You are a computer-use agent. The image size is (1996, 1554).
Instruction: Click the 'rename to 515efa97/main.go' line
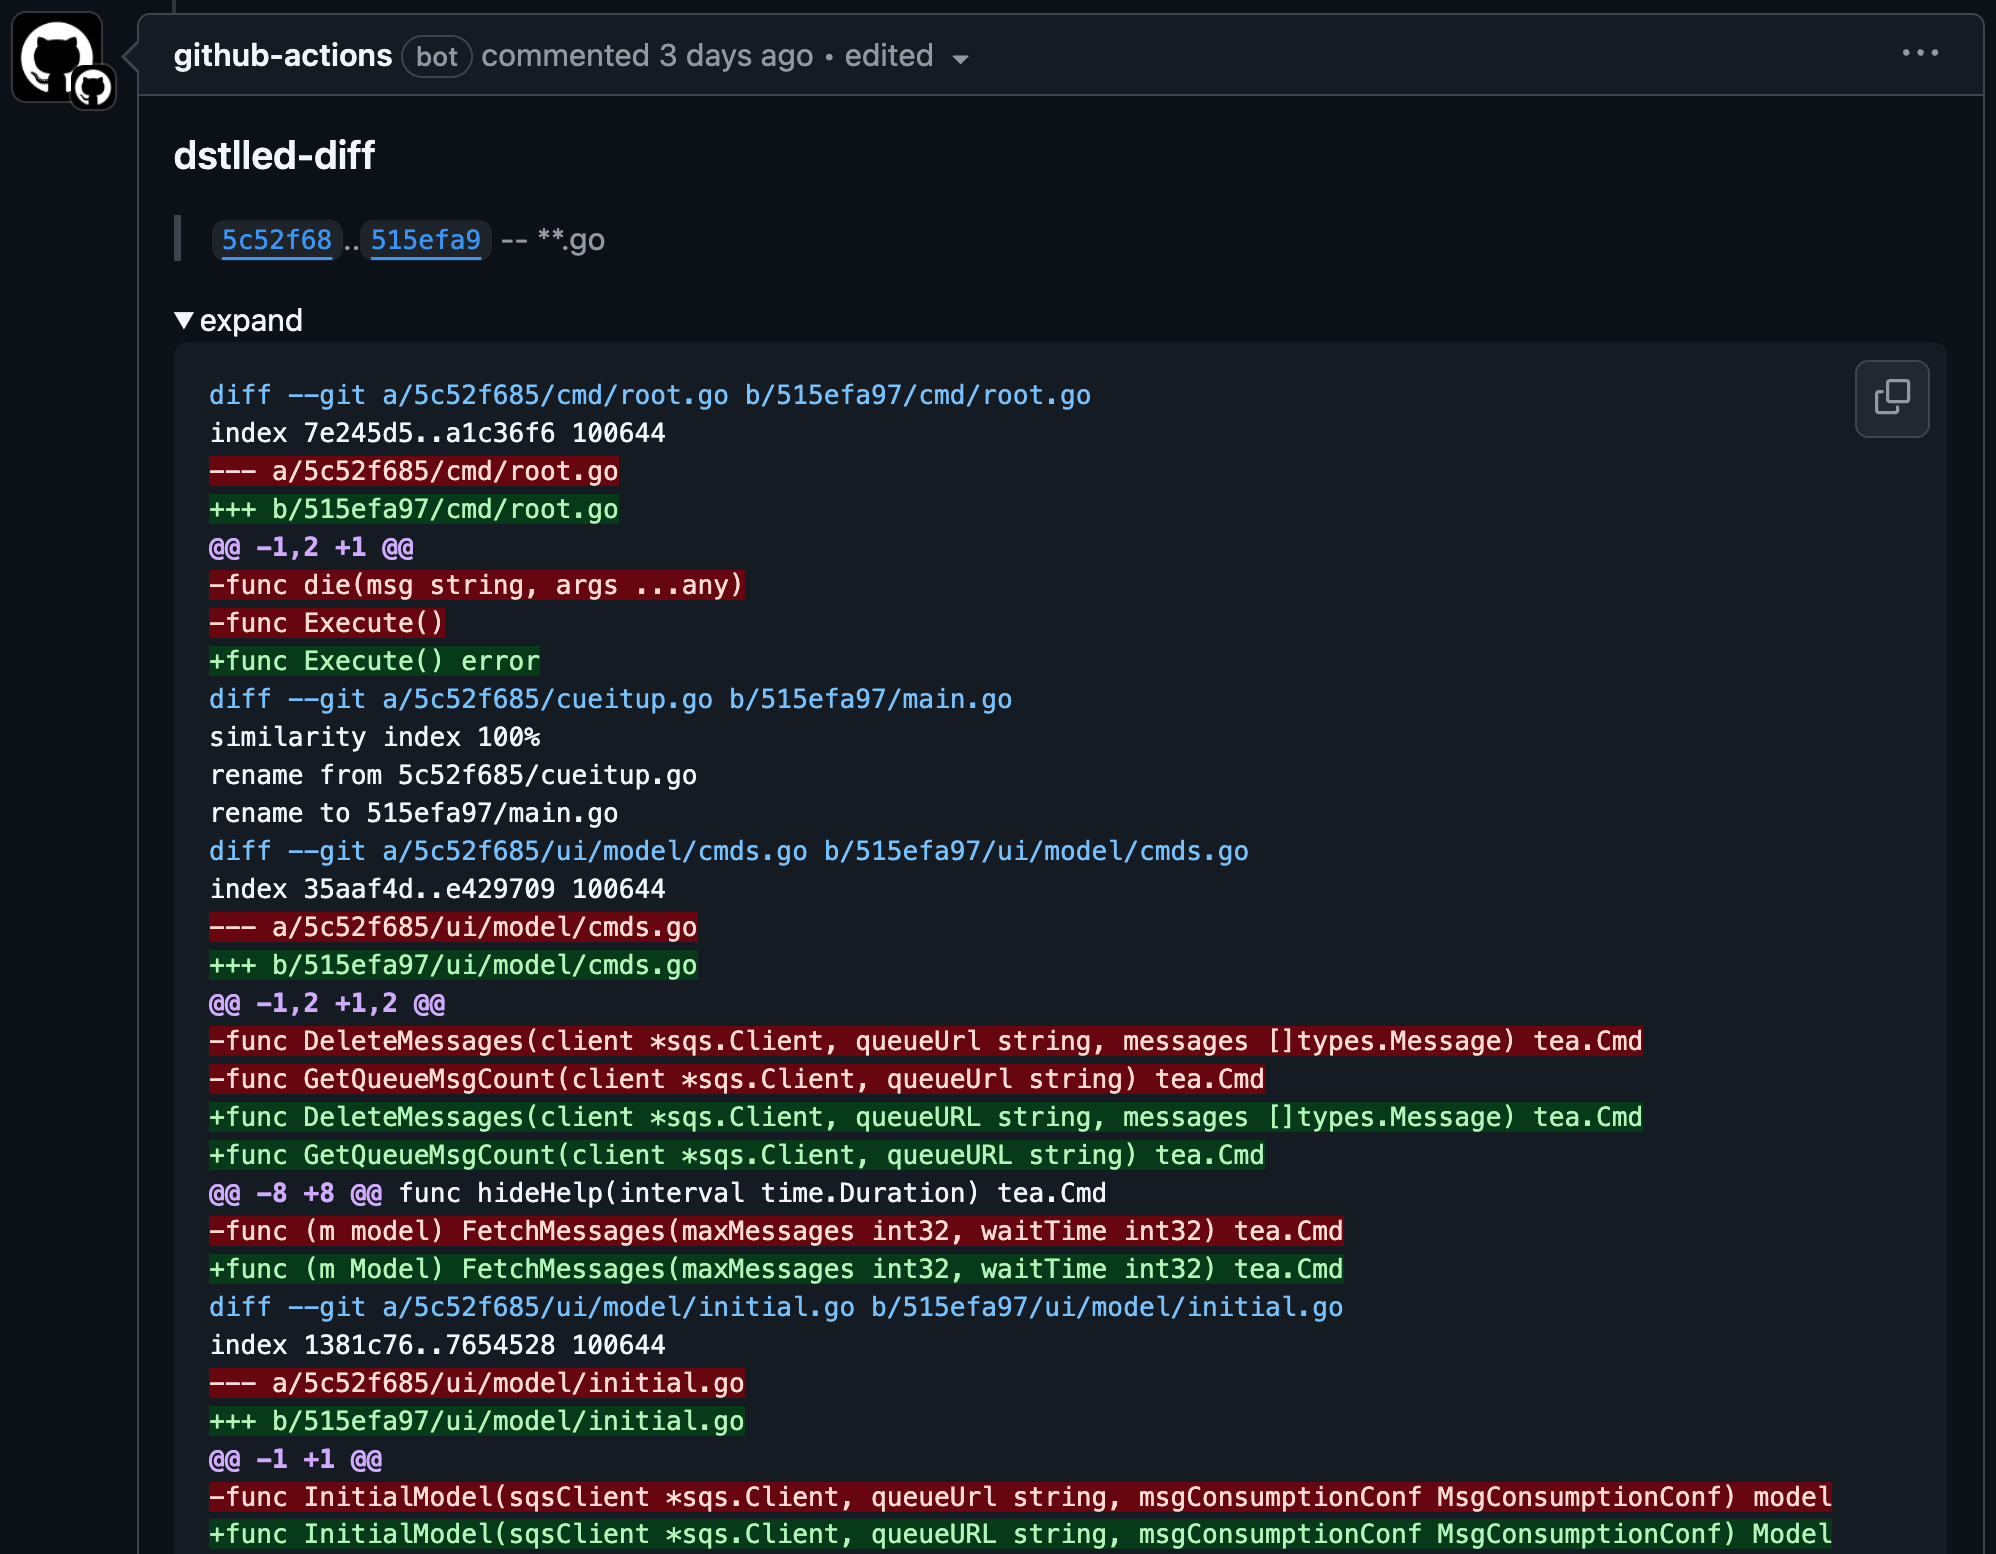[414, 813]
